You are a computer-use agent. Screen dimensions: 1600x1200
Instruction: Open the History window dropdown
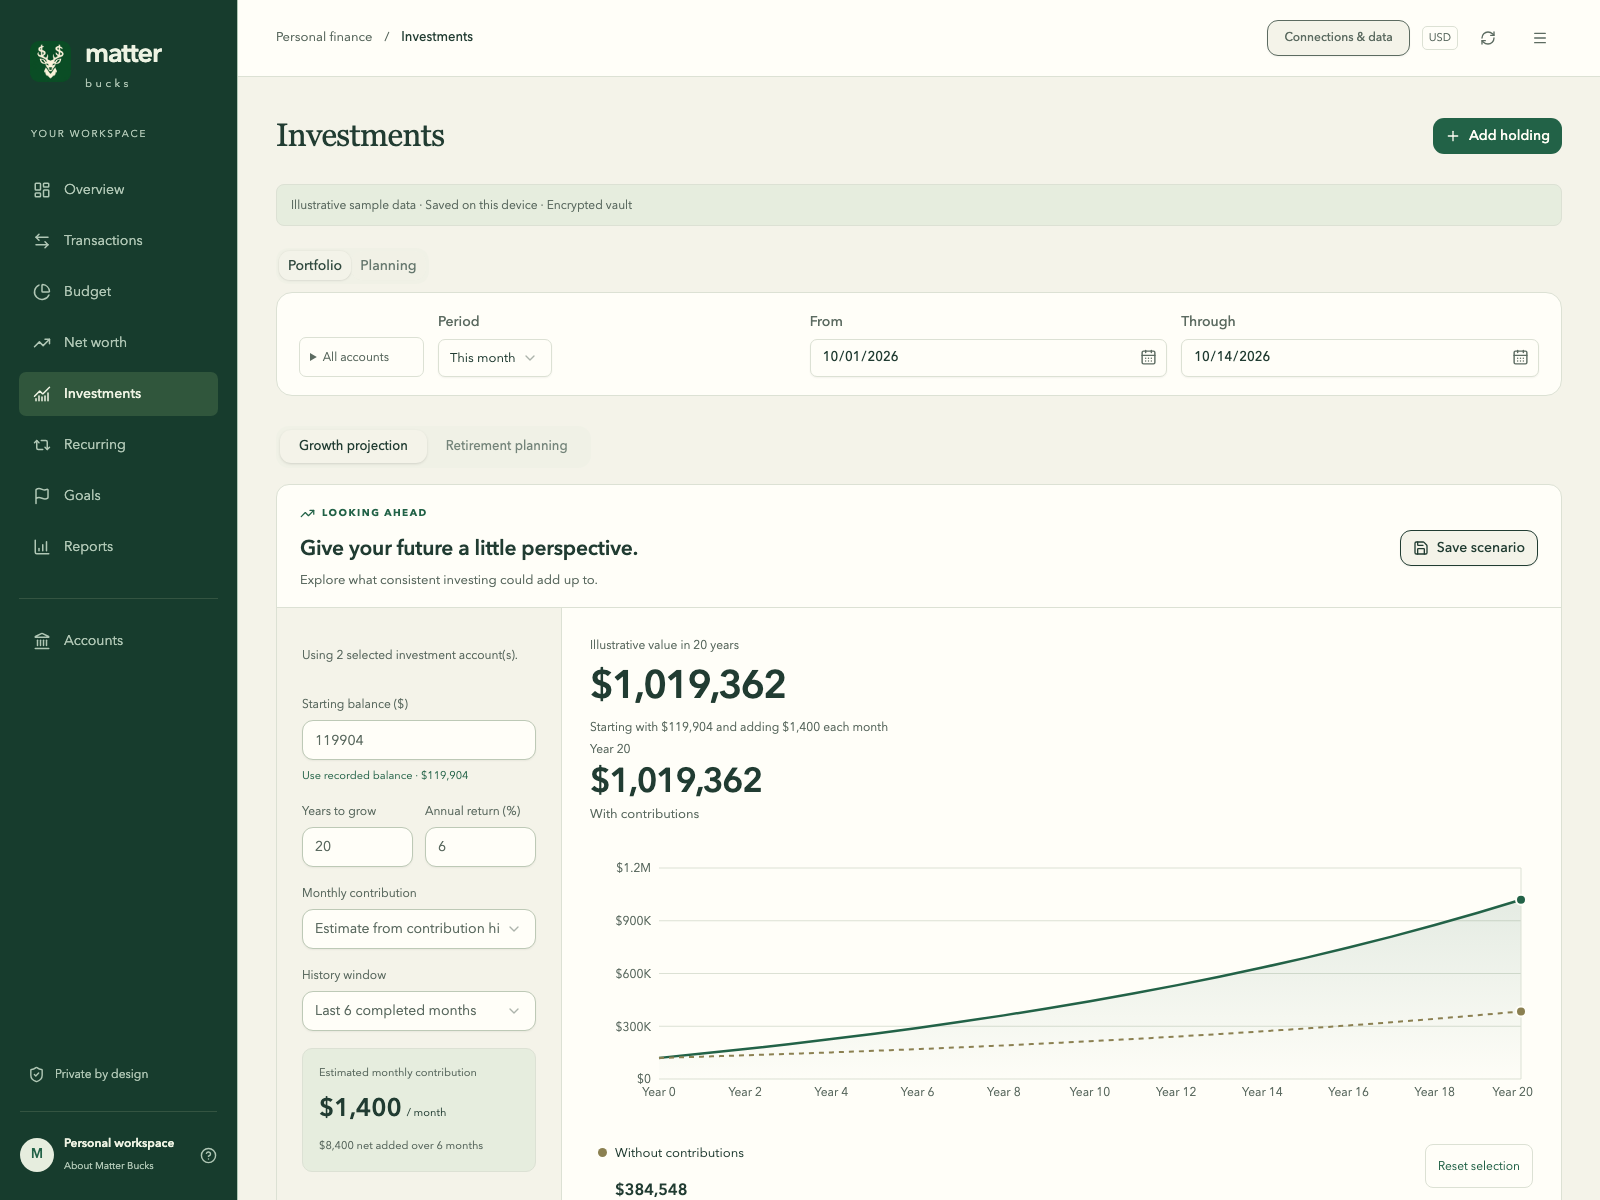(x=419, y=1011)
